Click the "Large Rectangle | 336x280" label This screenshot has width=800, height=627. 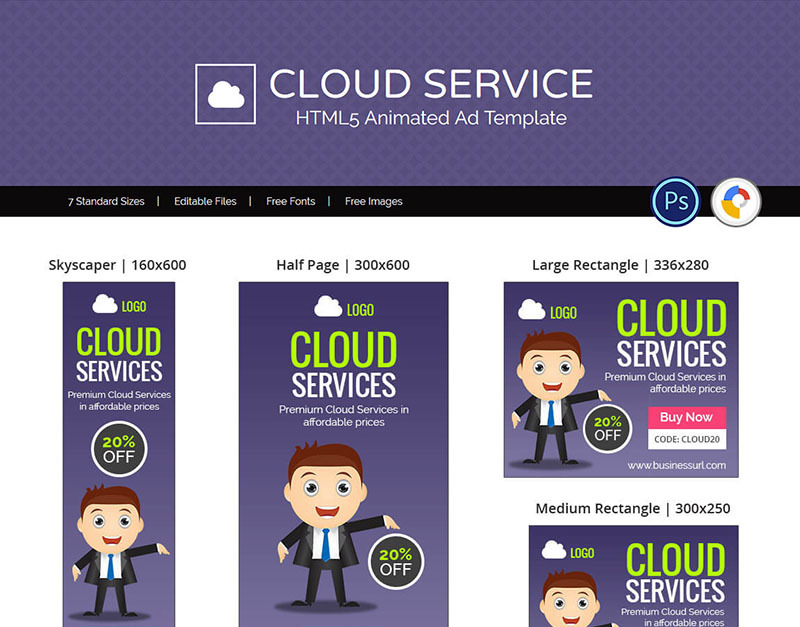[620, 265]
